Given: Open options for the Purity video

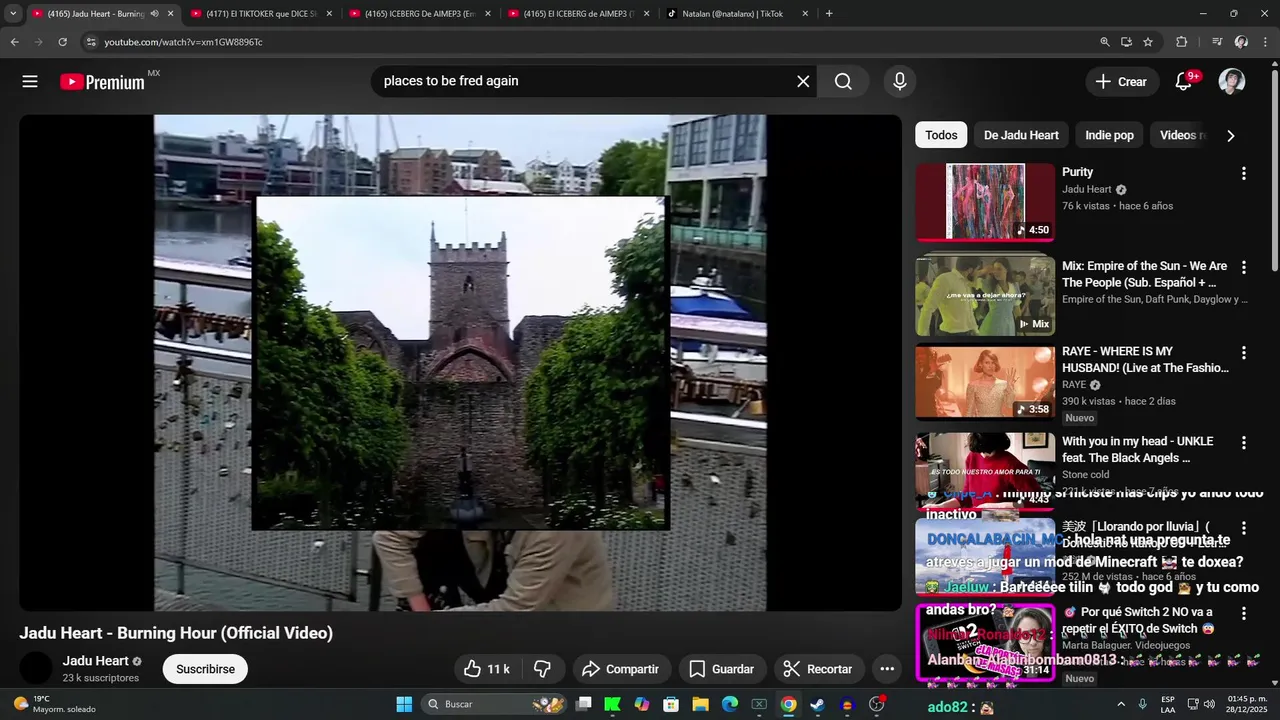Looking at the screenshot, I should click(1244, 173).
